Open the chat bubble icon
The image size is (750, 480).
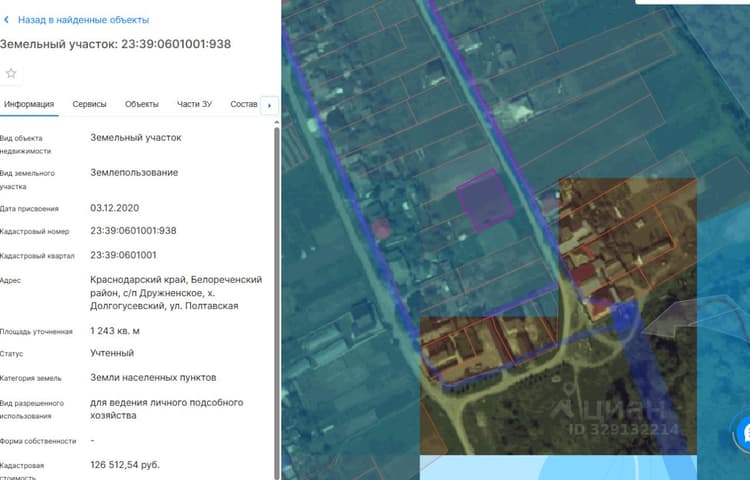[744, 433]
